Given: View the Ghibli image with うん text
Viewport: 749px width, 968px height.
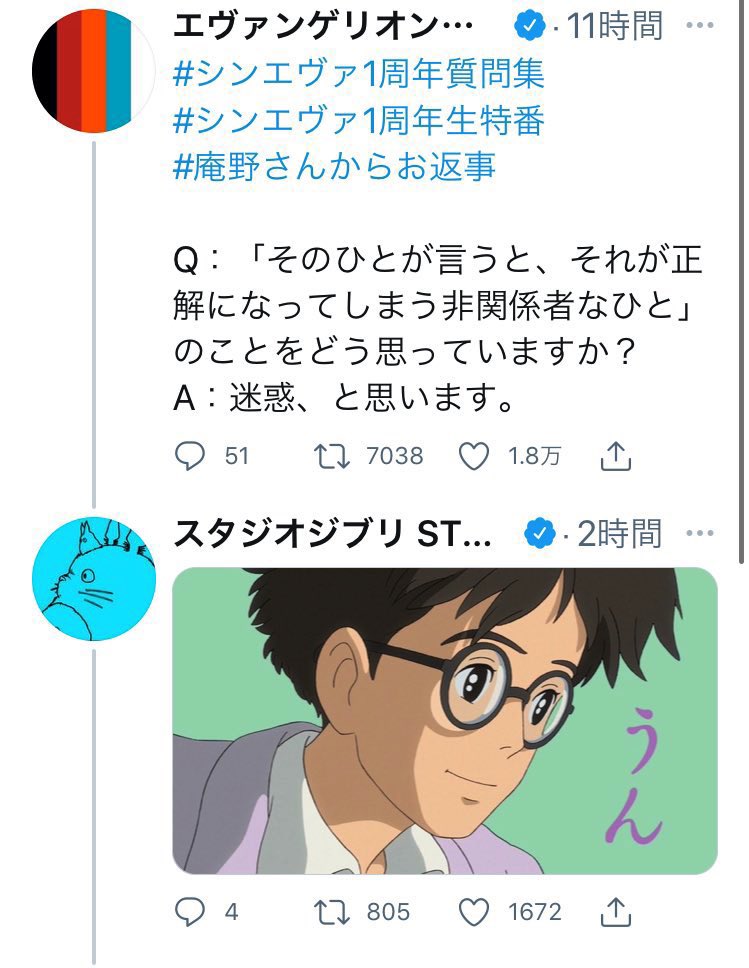Looking at the screenshot, I should pos(445,720).
